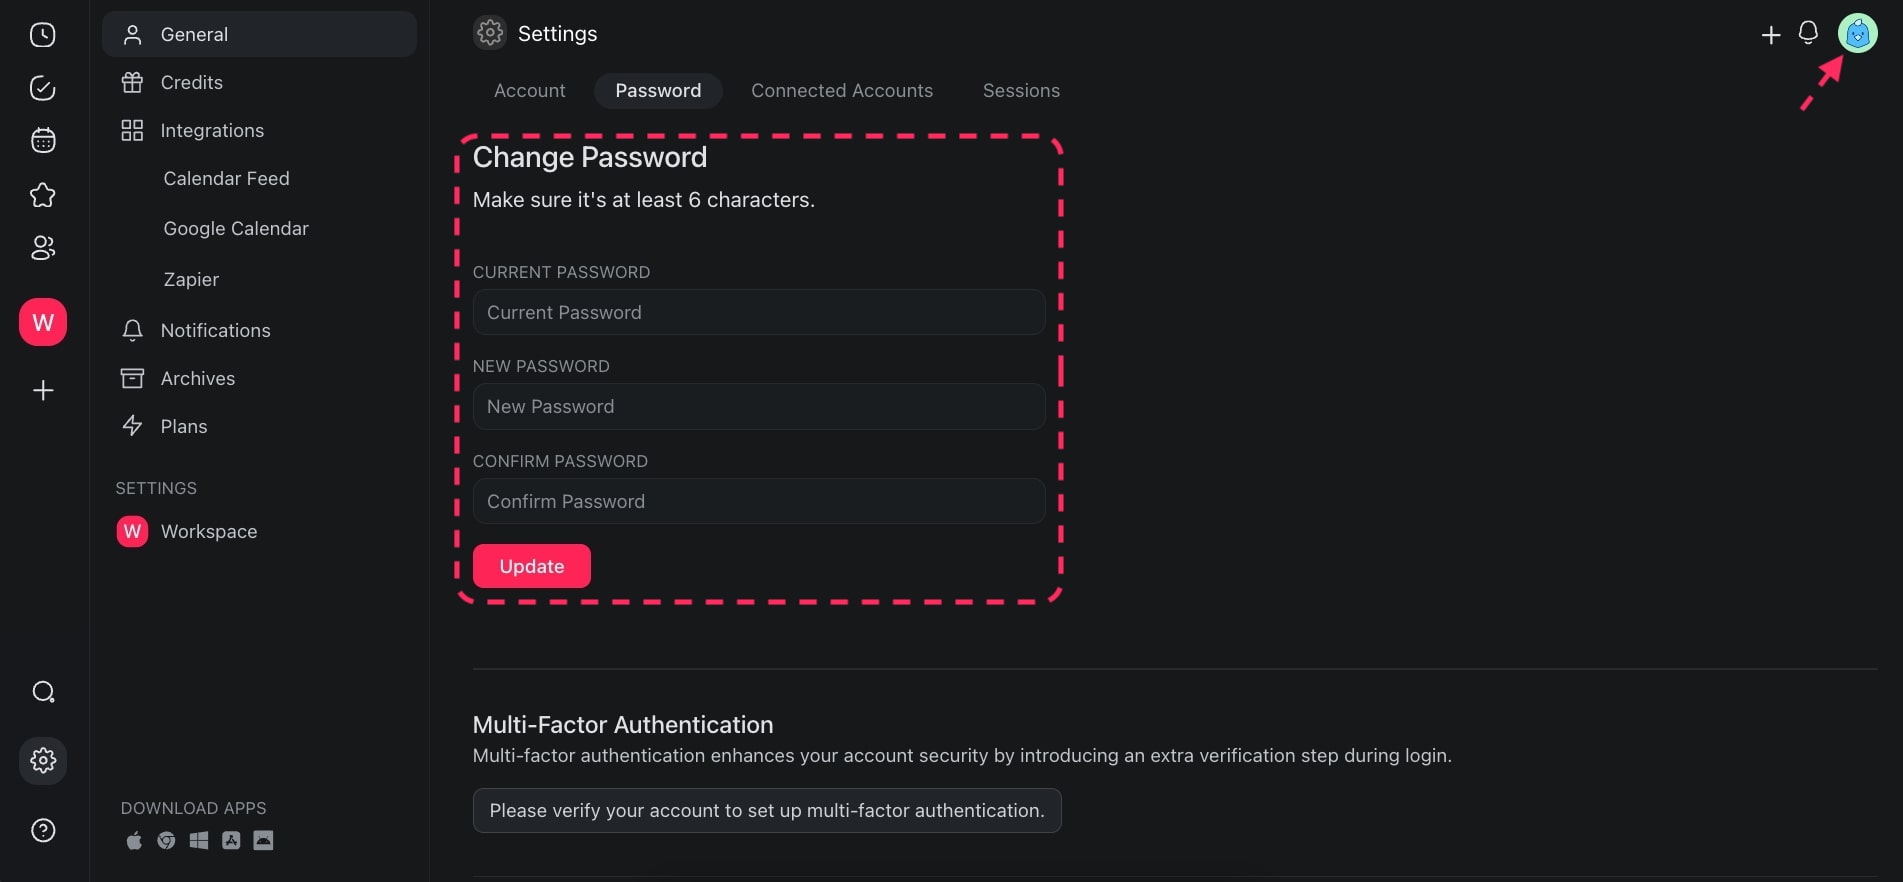Viewport: 1903px width, 882px height.
Task: Open notifications with the top-right bell icon
Action: click(x=1808, y=33)
